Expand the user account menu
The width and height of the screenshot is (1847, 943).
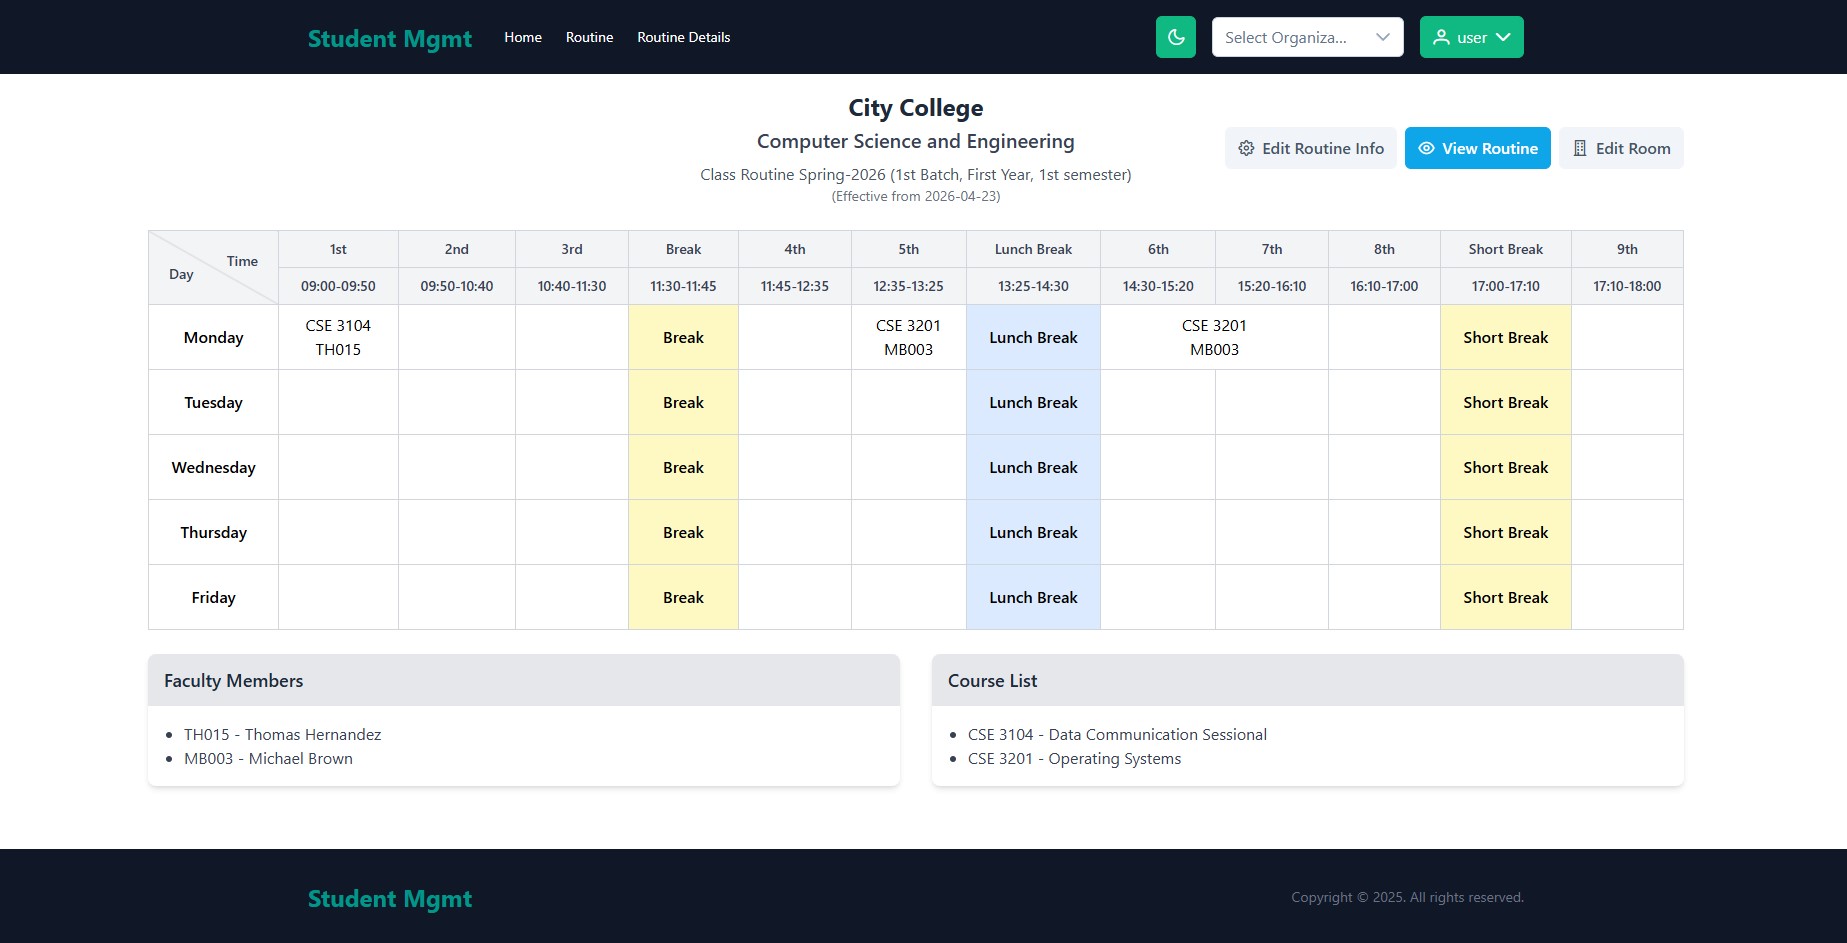point(1471,37)
